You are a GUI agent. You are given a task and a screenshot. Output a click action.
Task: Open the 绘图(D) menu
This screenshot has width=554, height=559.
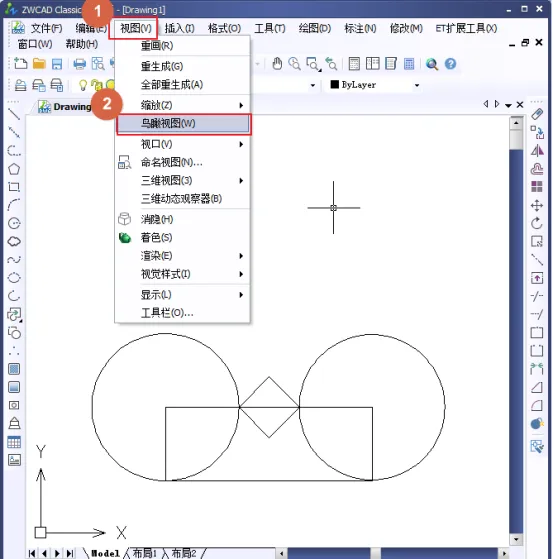(315, 28)
